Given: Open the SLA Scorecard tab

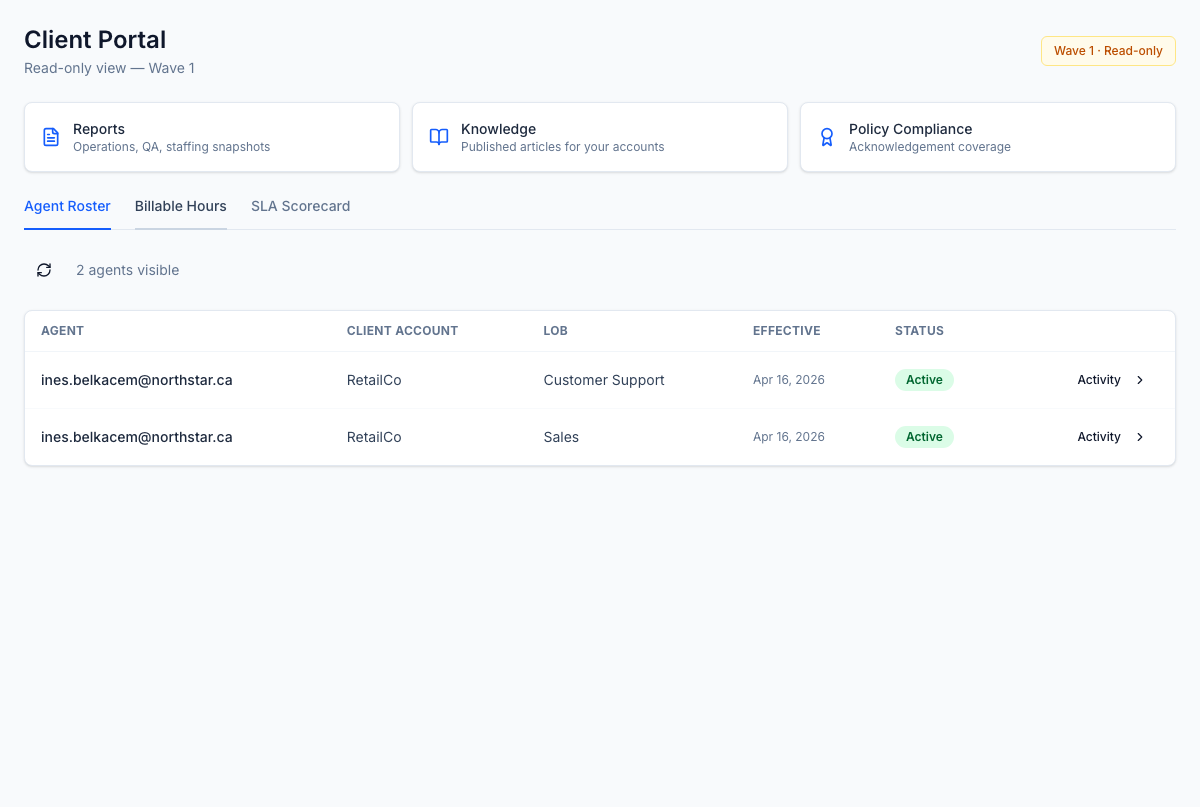Looking at the screenshot, I should coord(301,206).
